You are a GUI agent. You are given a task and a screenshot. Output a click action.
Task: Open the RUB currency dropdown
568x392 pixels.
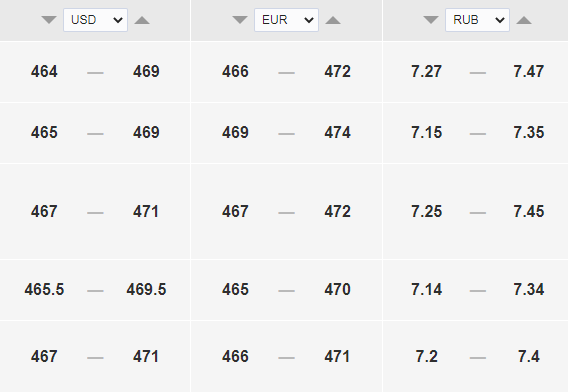(x=477, y=20)
